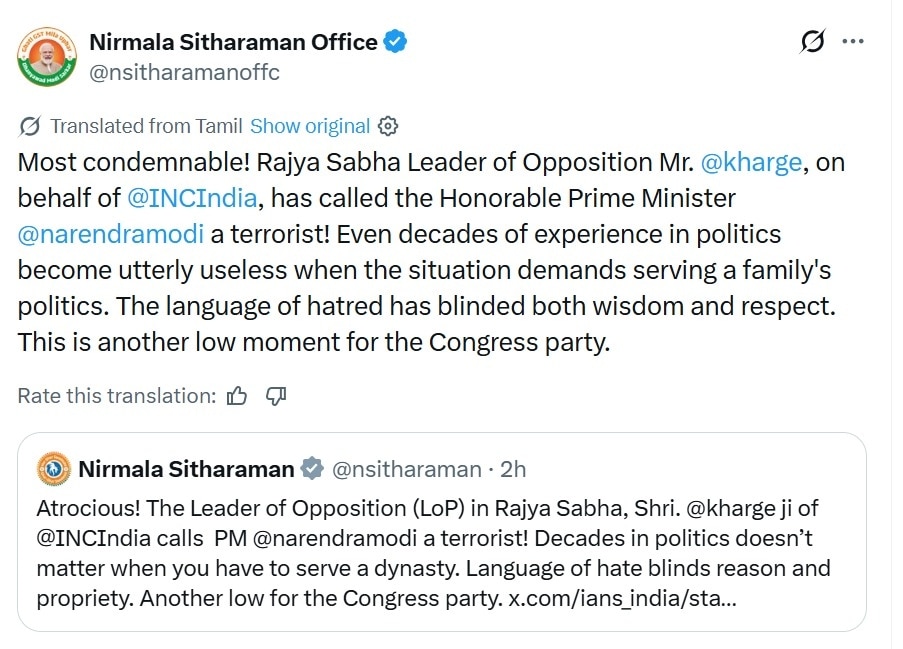Click the @kharge mention in main post
The width and height of the screenshot is (903, 649).
coord(750,163)
